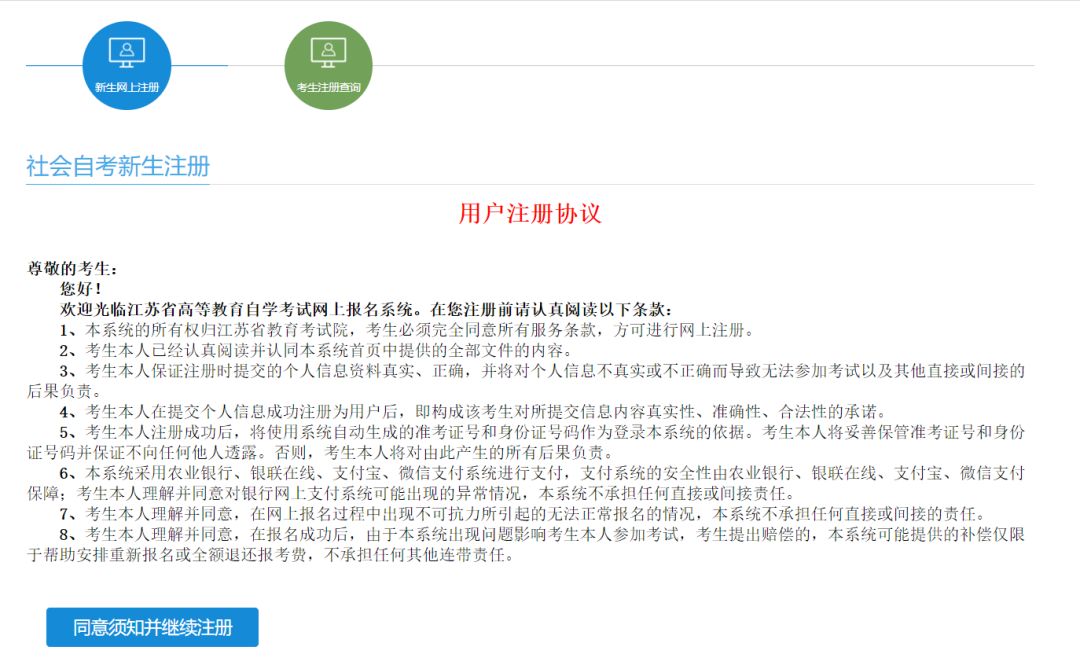Screen dimensions: 1080x665
Task: Click clause 8 about 全额退还报考费 compensation
Action: [540, 535]
